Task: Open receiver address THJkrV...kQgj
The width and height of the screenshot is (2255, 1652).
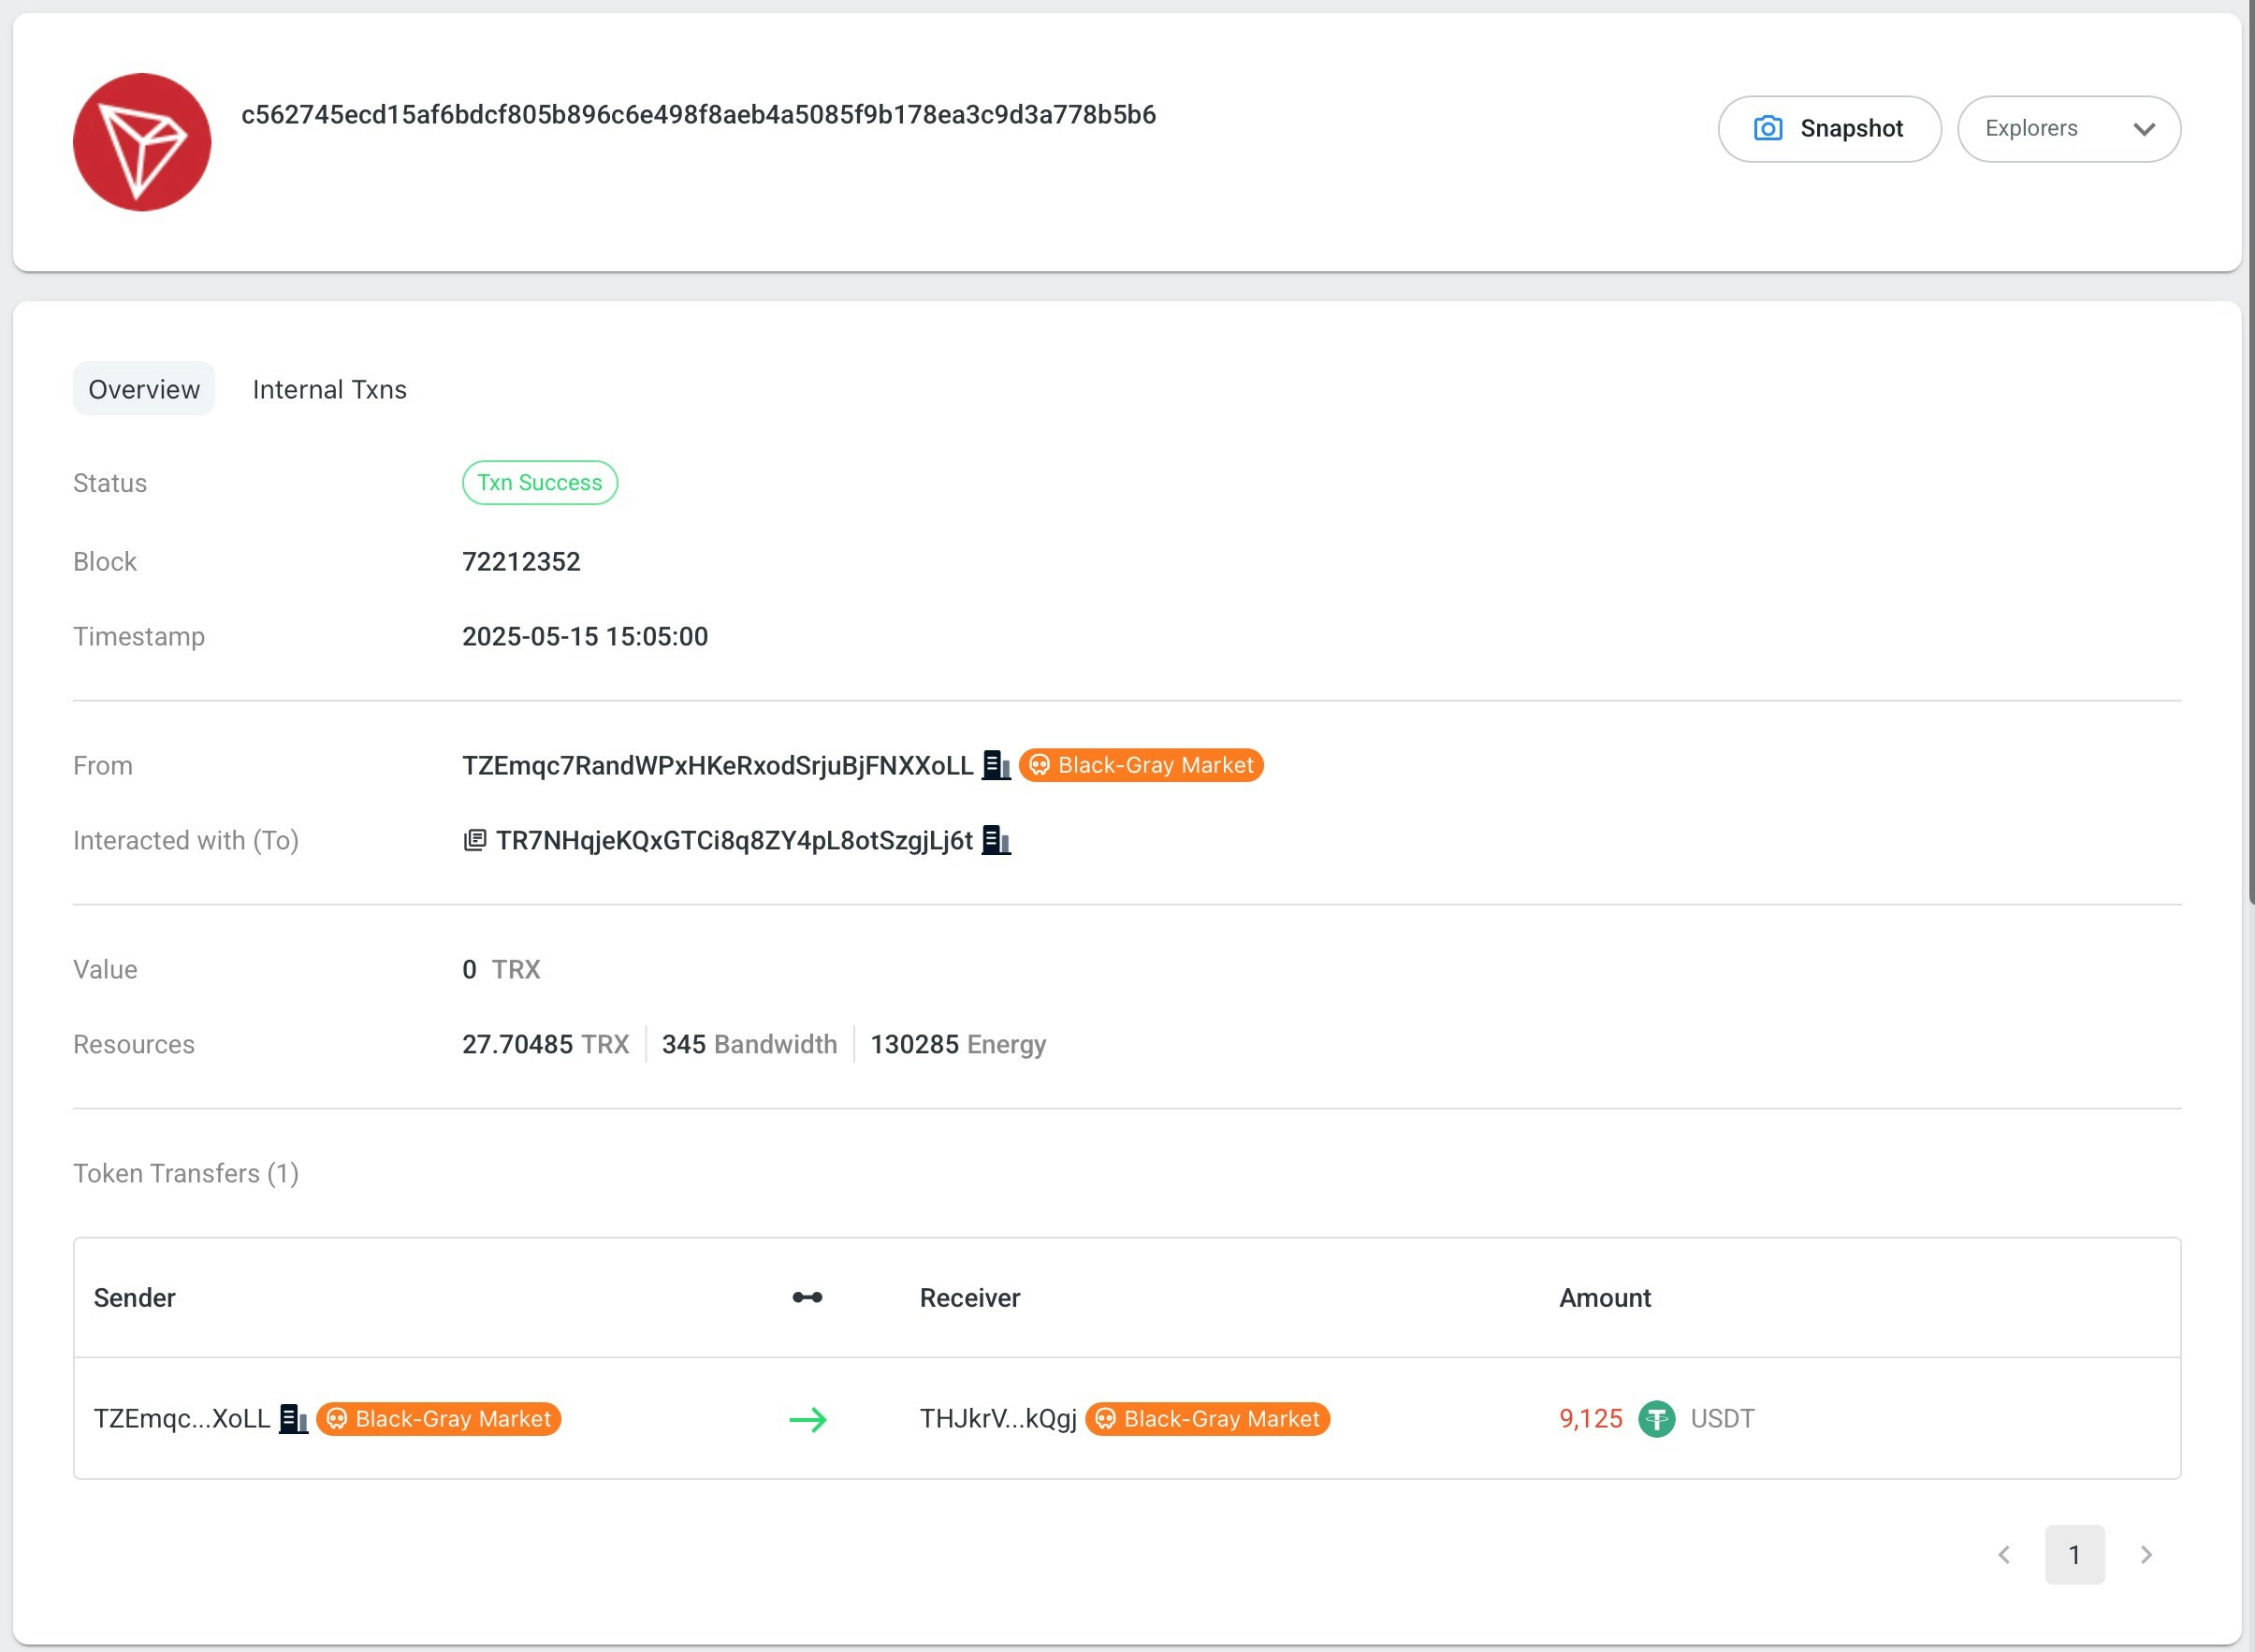Action: point(997,1418)
